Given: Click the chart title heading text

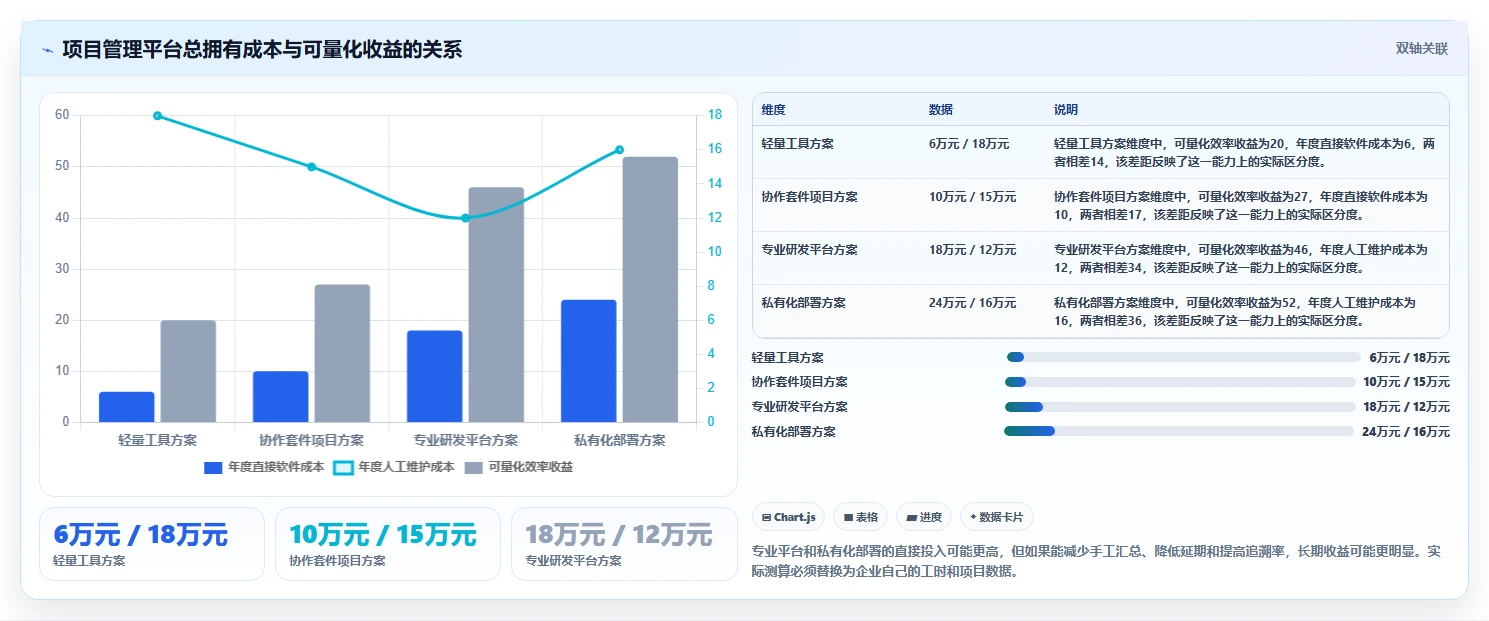Looking at the screenshot, I should click(x=262, y=50).
